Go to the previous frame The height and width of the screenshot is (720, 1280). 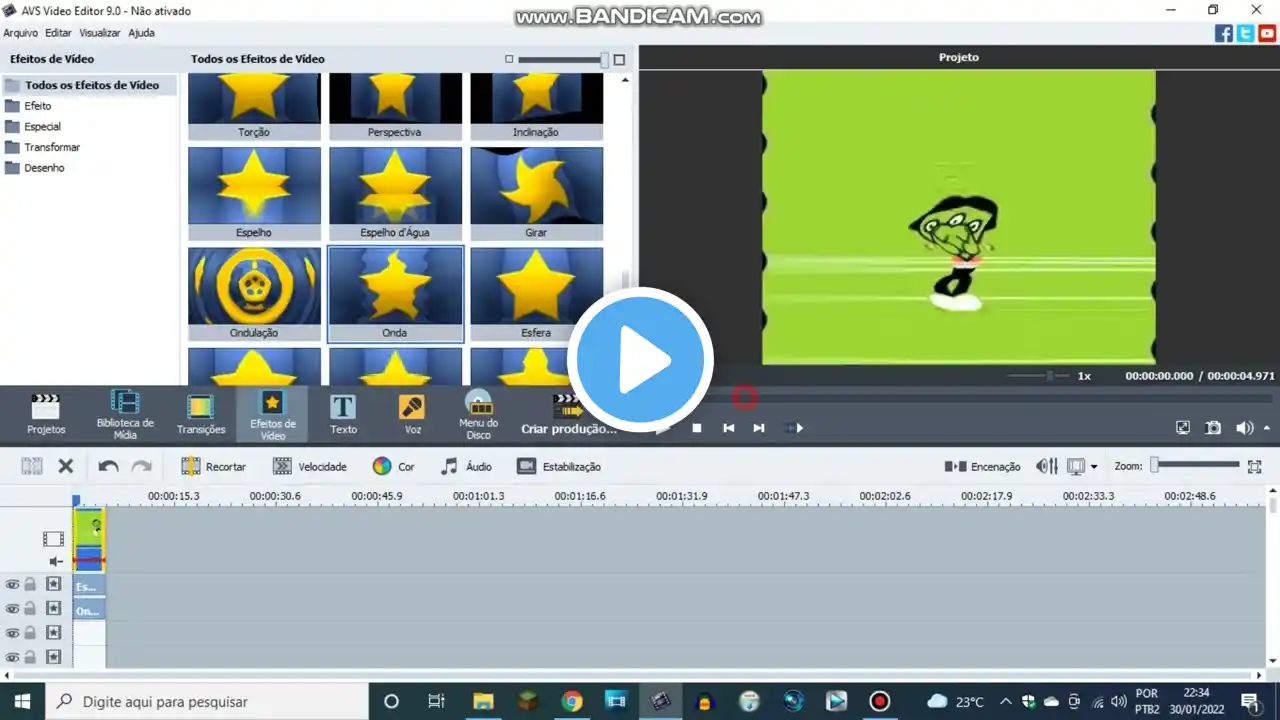tap(729, 428)
